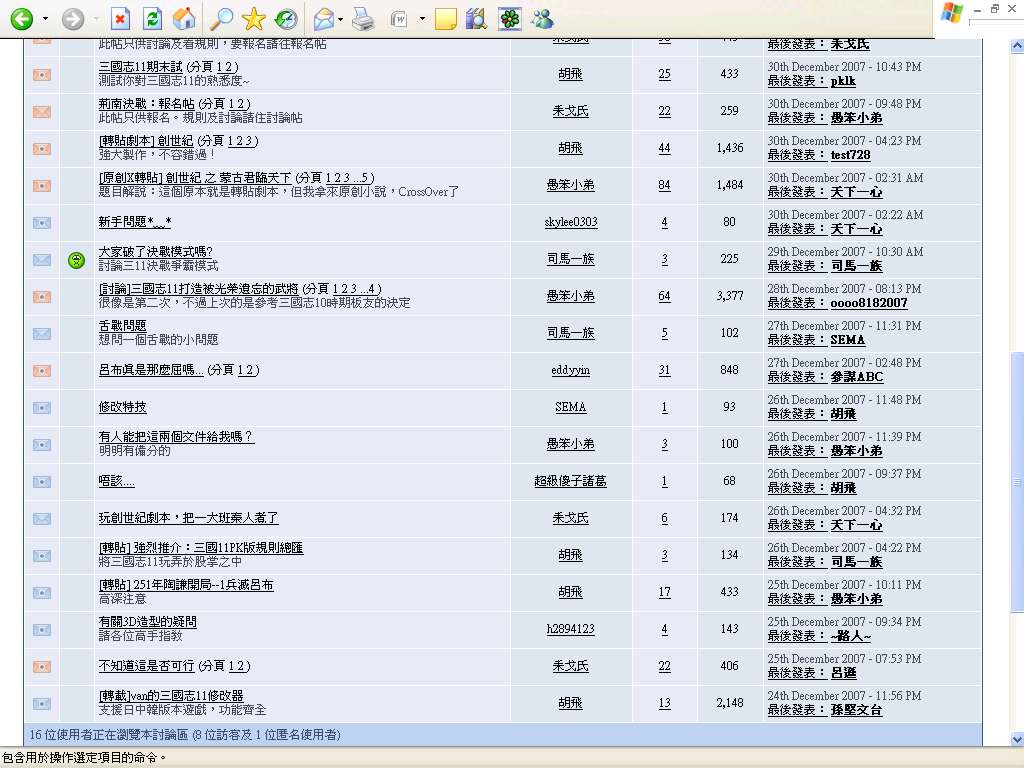Open the thread [轉載]van的三國志11修改器

pyautogui.click(x=171, y=696)
